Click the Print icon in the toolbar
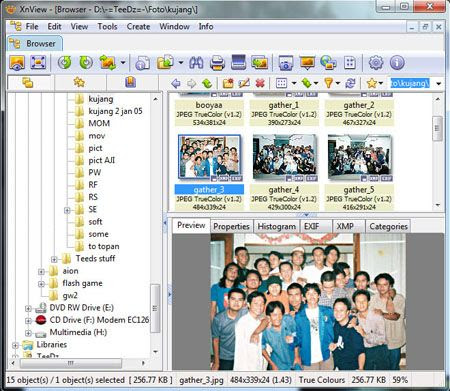The height and width of the screenshot is (391, 450). (x=217, y=63)
